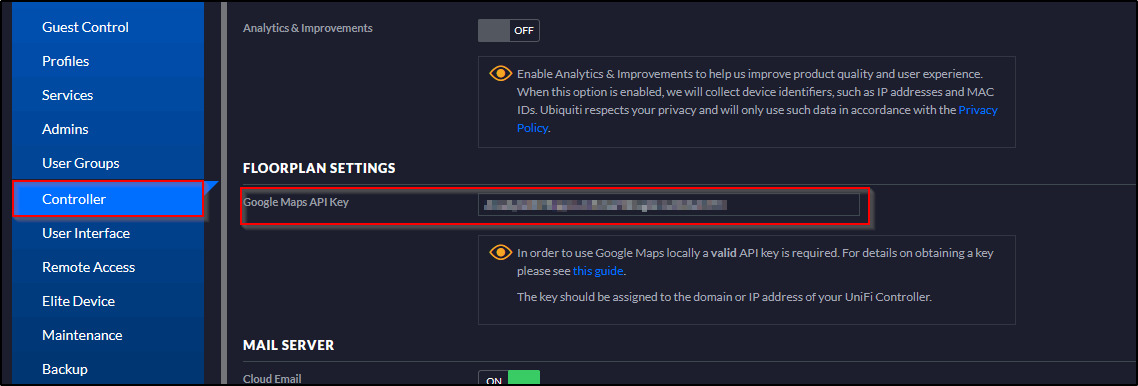Screen dimensions: 1138x386
Task: Go to Remote Access settings
Action: tap(89, 267)
